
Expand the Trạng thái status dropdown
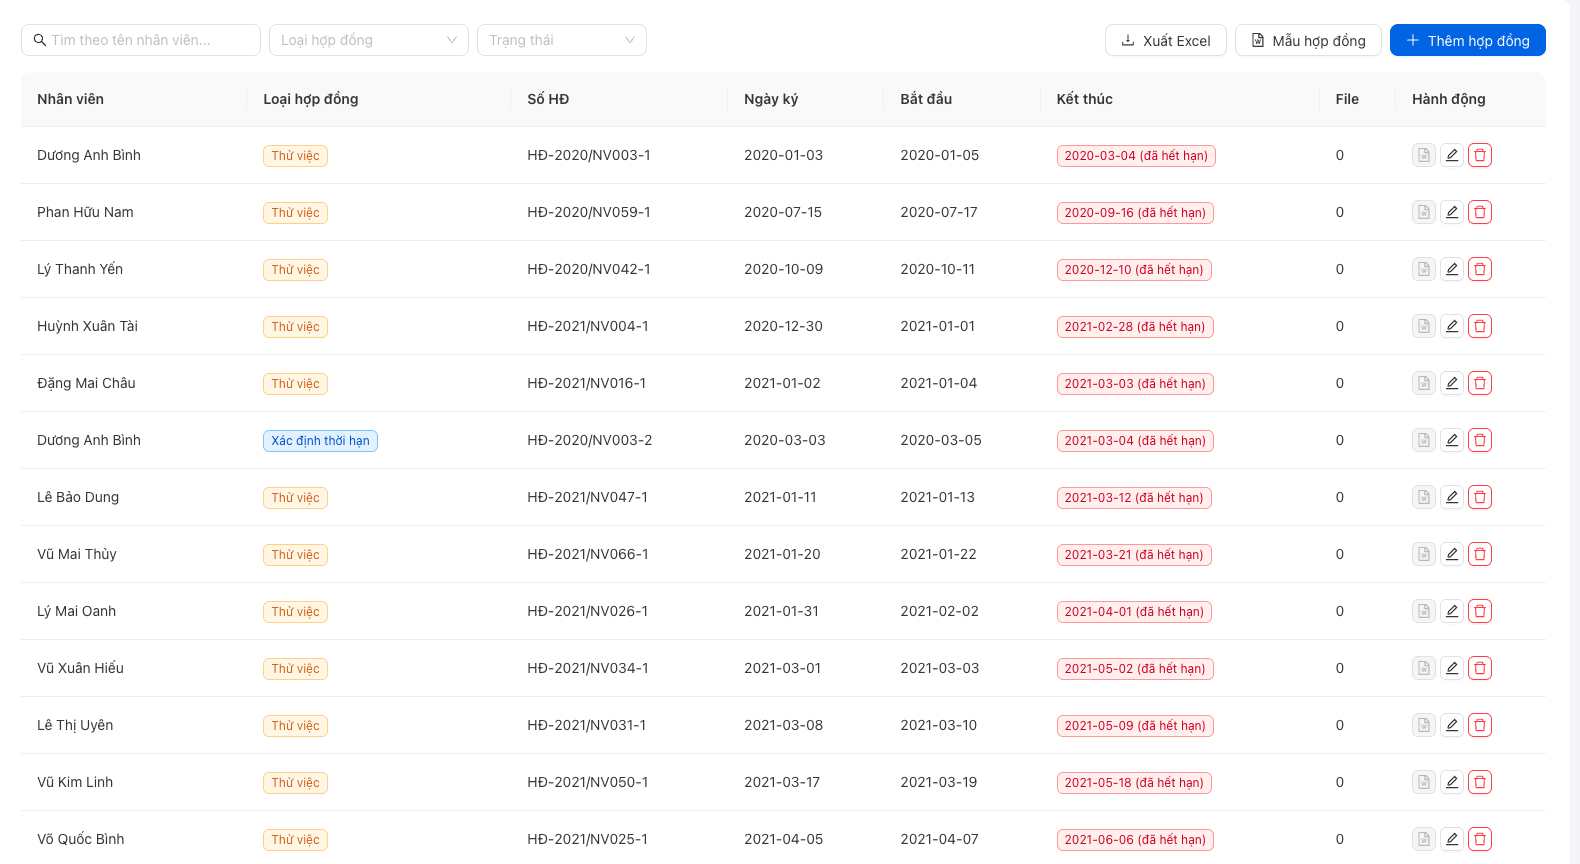coord(562,40)
